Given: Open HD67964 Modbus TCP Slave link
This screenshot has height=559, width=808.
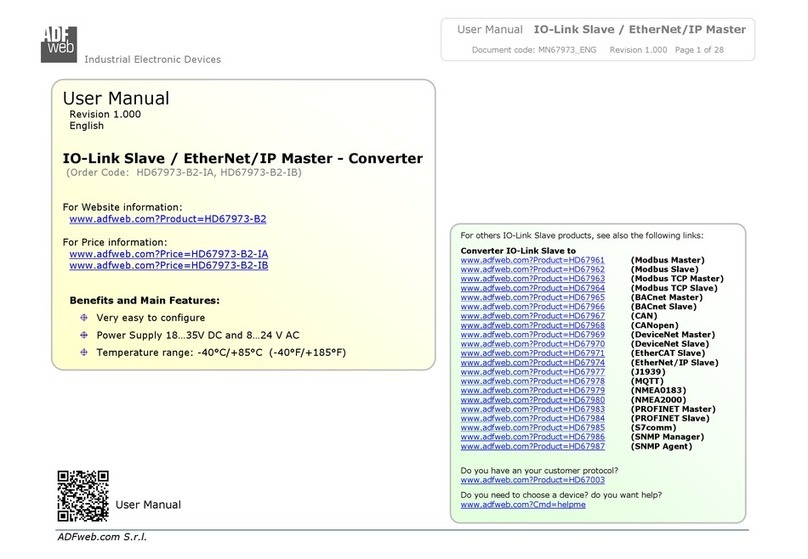Looking at the screenshot, I should (x=532, y=288).
